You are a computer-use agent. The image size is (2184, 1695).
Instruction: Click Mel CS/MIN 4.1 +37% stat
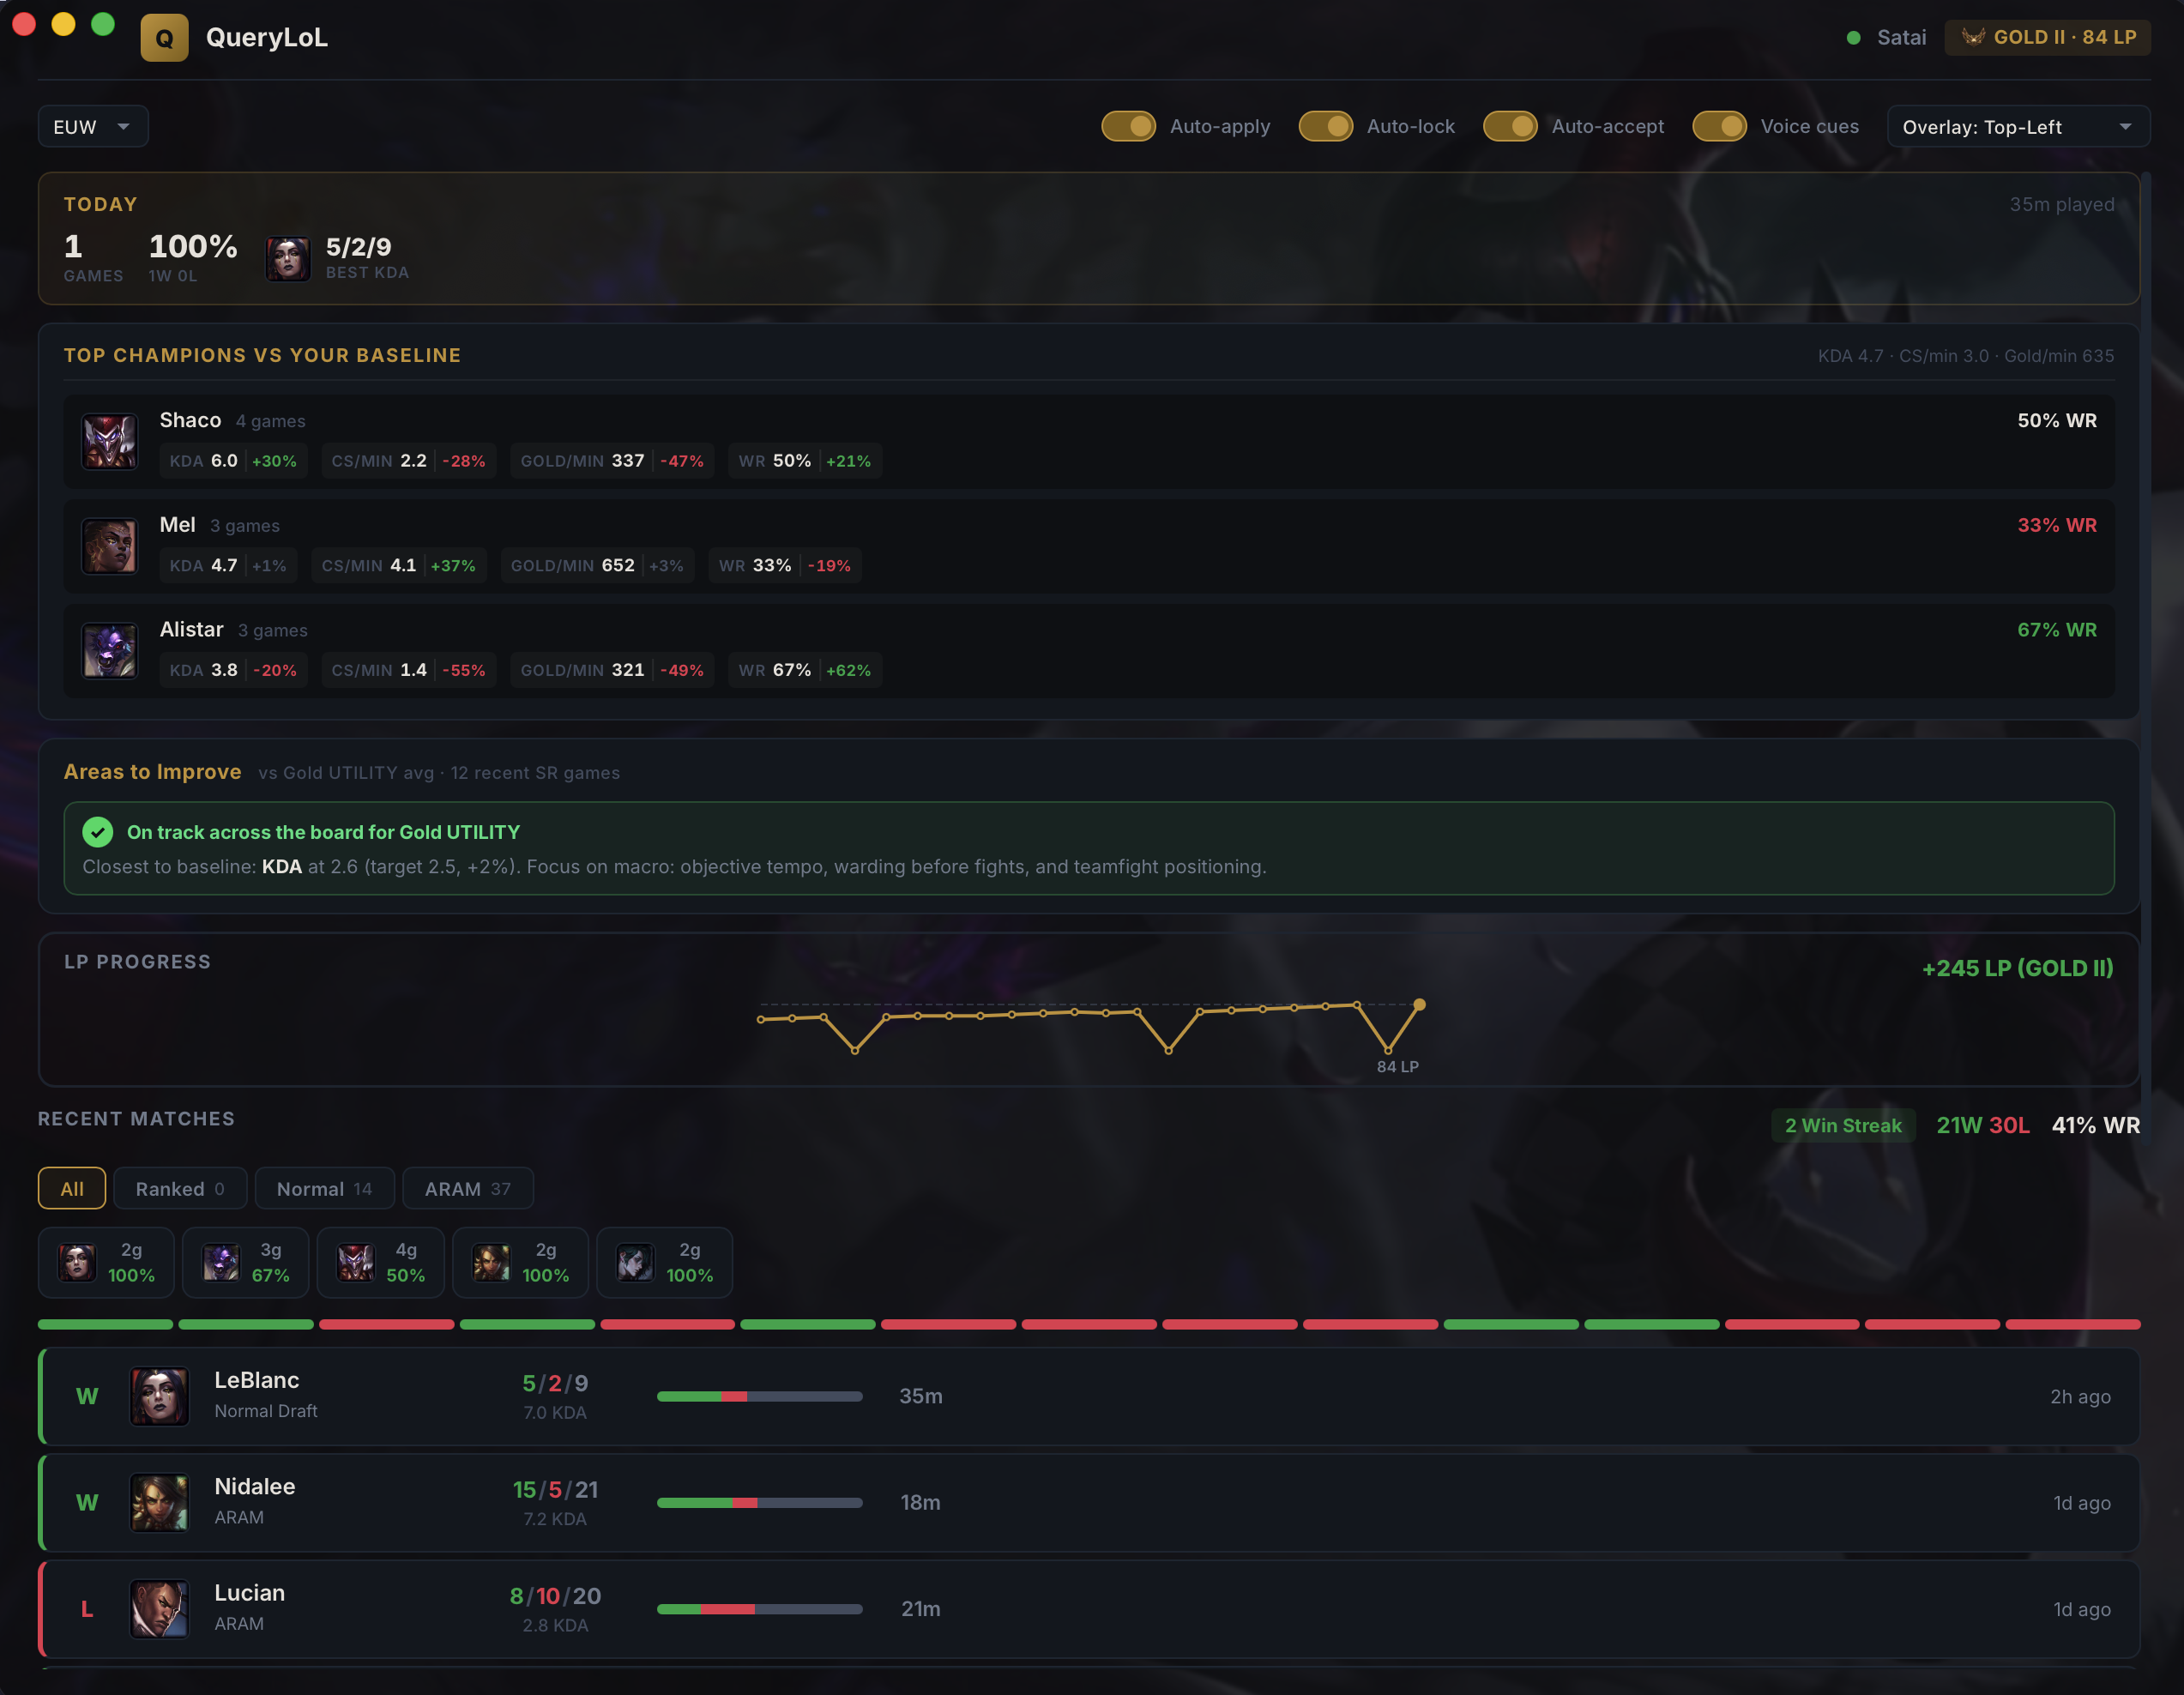(398, 565)
